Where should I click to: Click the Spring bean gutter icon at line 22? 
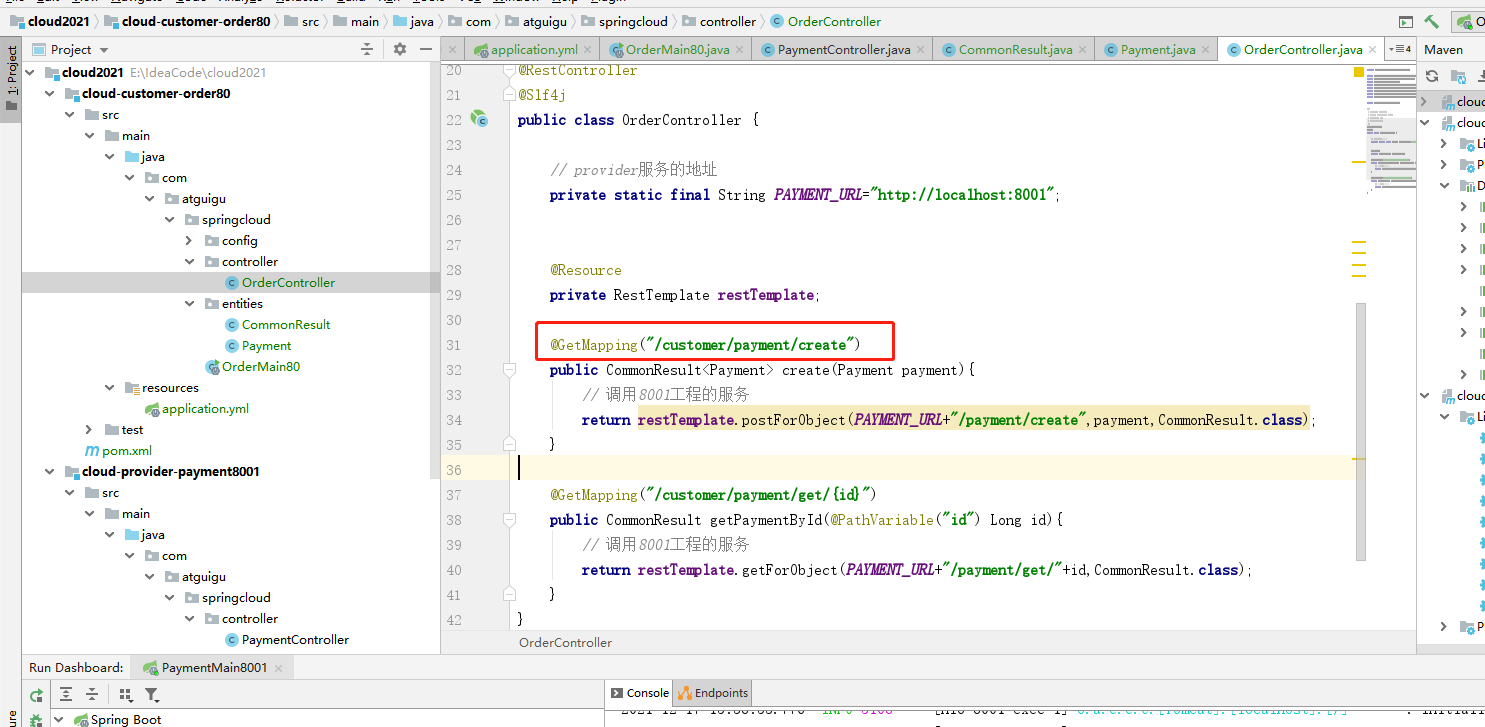click(481, 120)
